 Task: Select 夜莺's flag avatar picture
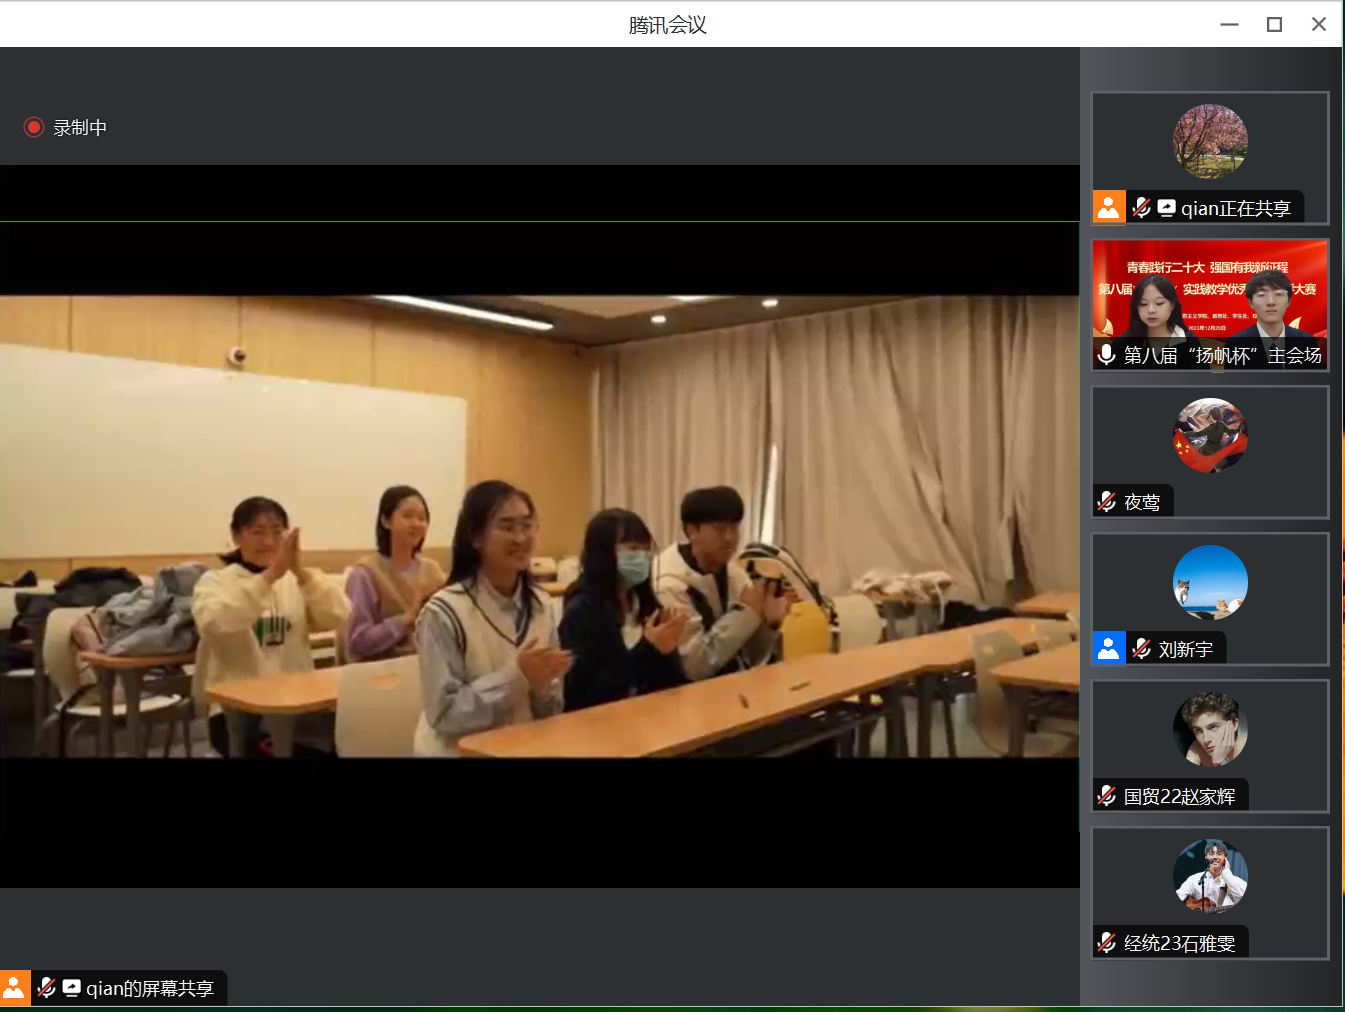(x=1209, y=435)
